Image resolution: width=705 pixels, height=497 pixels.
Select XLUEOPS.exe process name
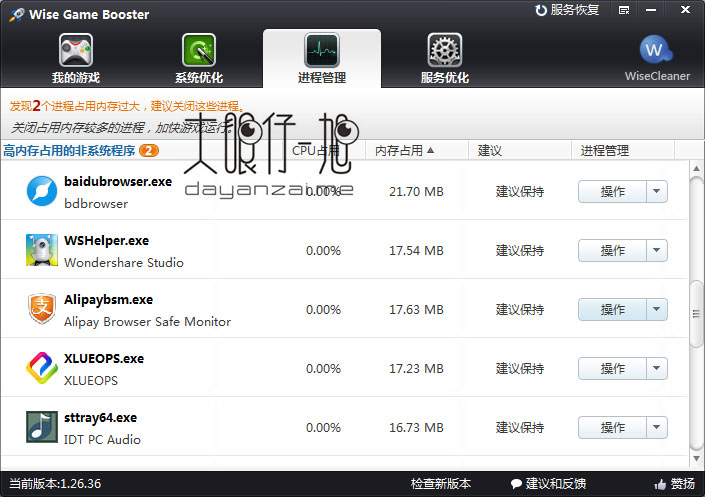[x=104, y=358]
